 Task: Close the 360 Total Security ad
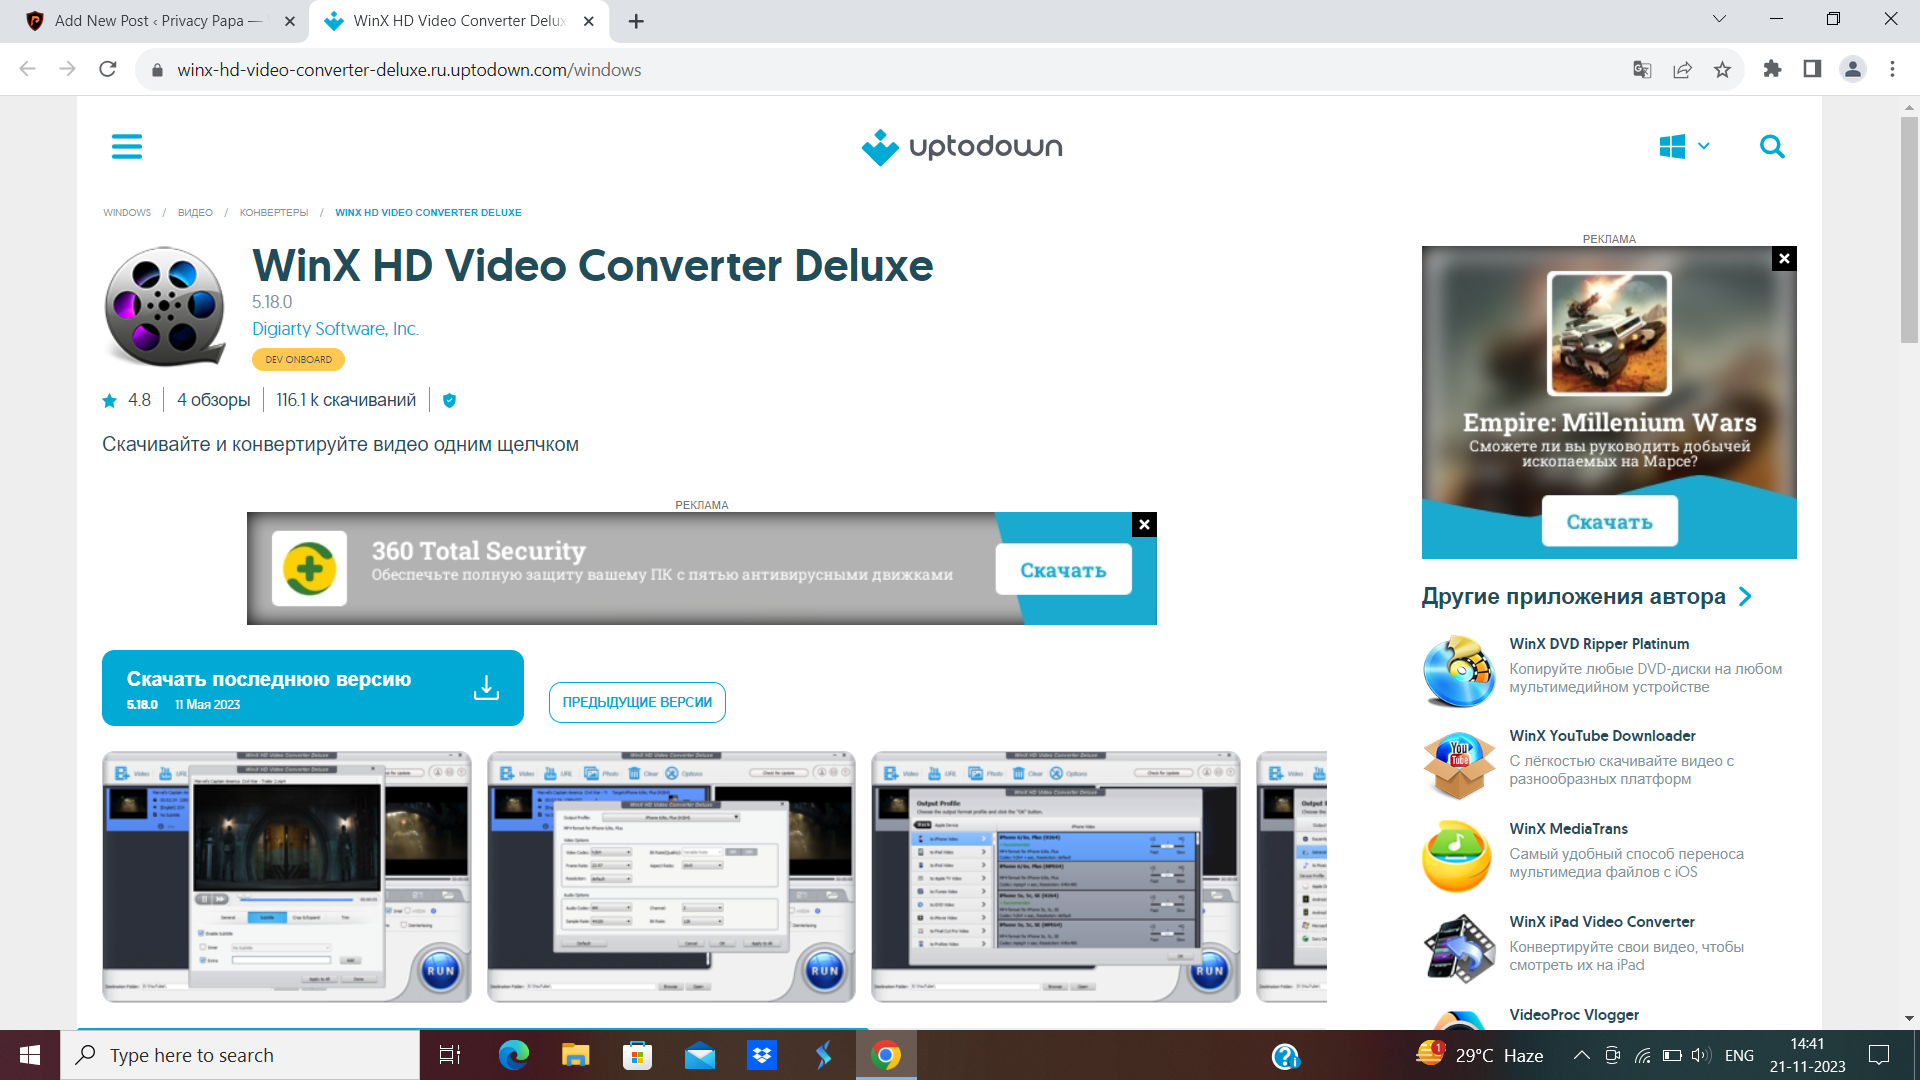pyautogui.click(x=1144, y=525)
